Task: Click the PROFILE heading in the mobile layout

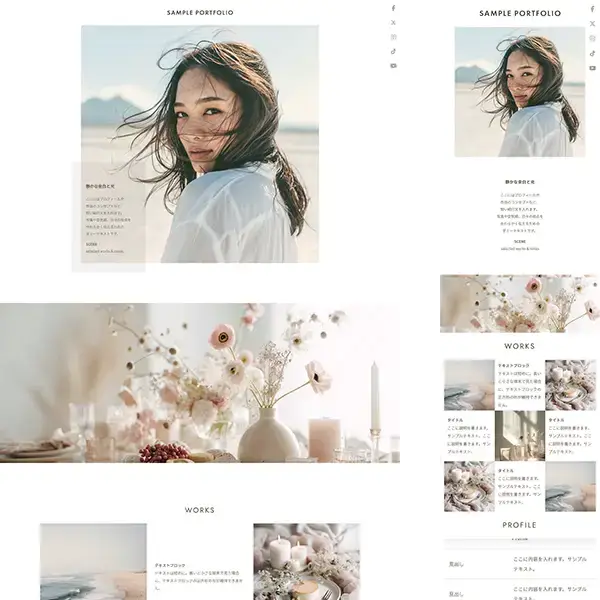Action: pyautogui.click(x=520, y=525)
